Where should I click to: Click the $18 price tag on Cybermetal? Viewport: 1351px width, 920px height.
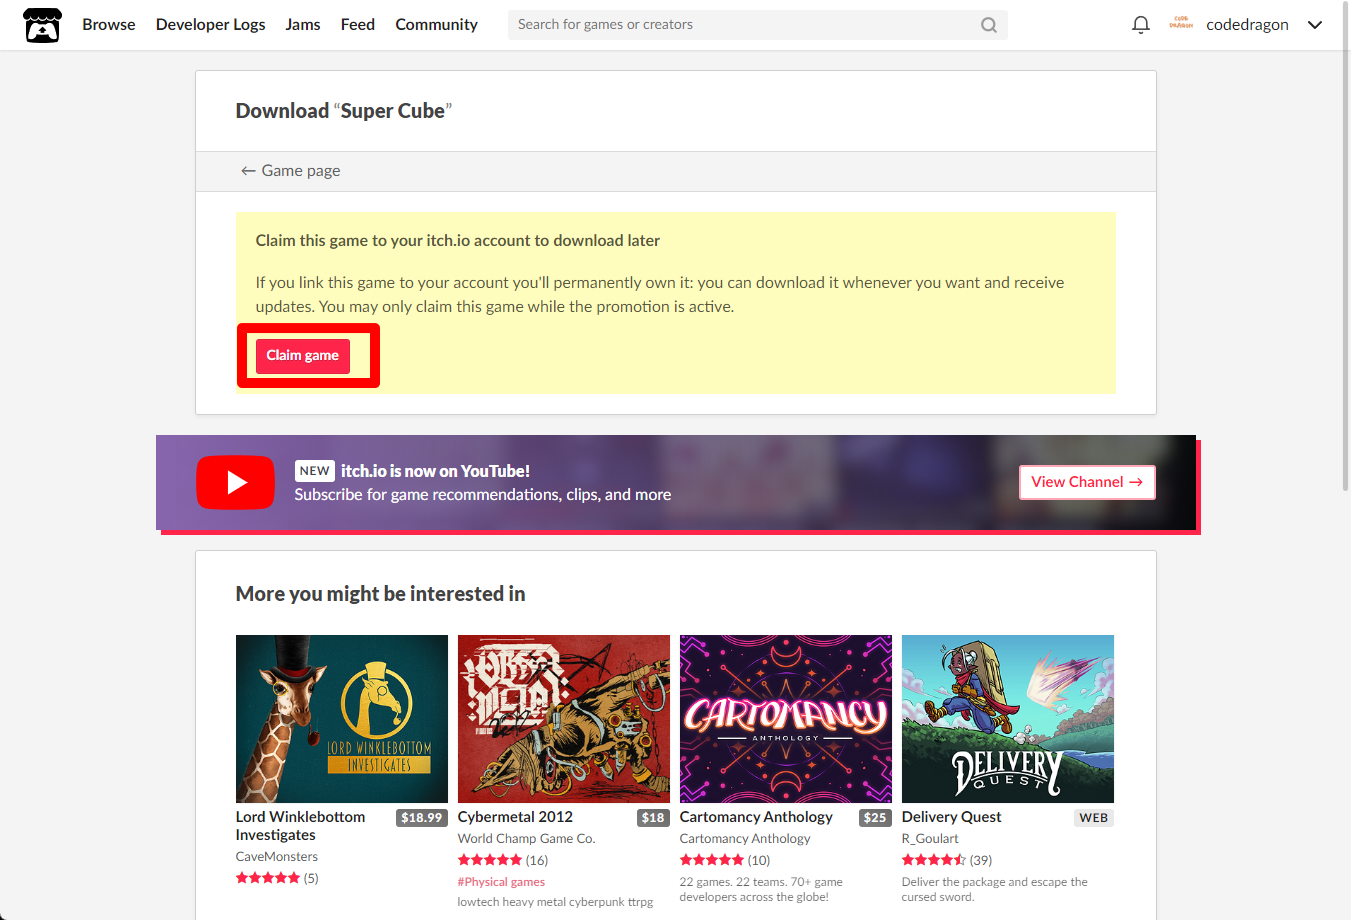[x=653, y=818]
